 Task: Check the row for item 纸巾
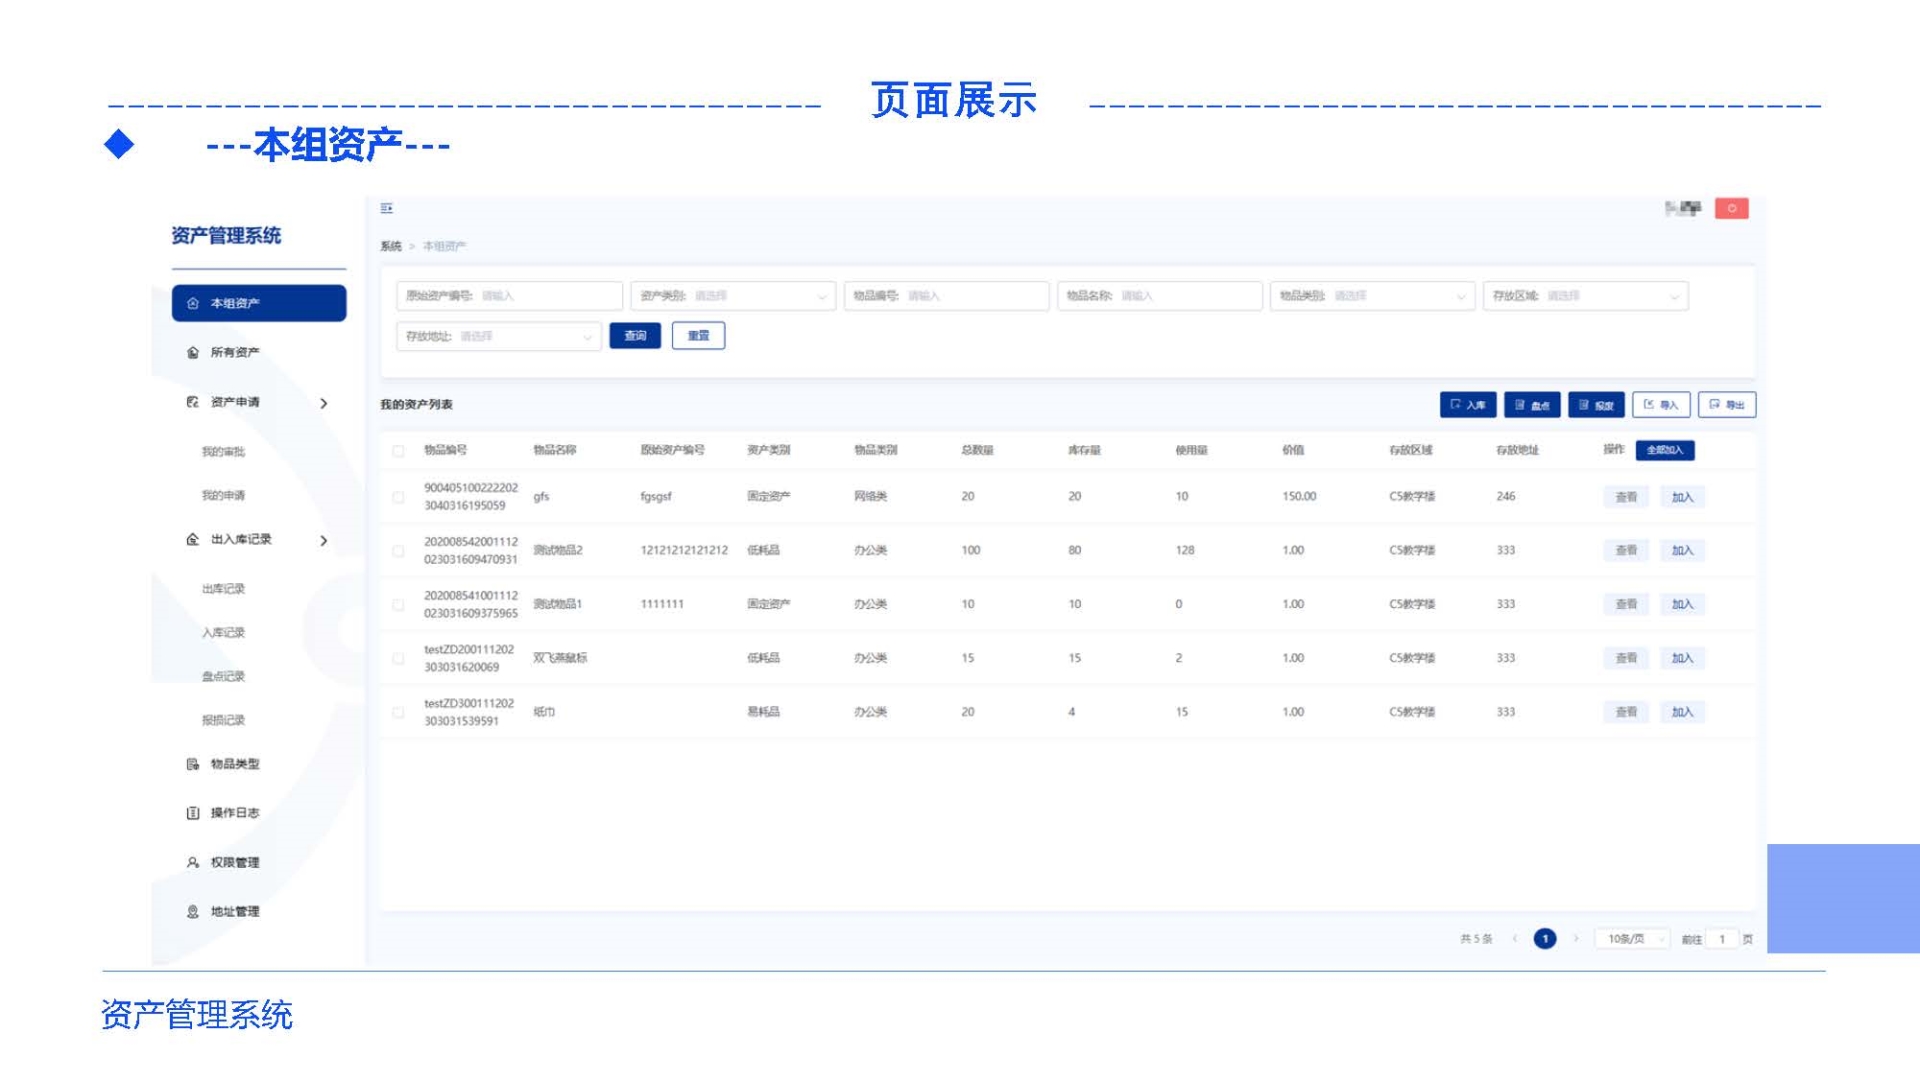(x=398, y=712)
